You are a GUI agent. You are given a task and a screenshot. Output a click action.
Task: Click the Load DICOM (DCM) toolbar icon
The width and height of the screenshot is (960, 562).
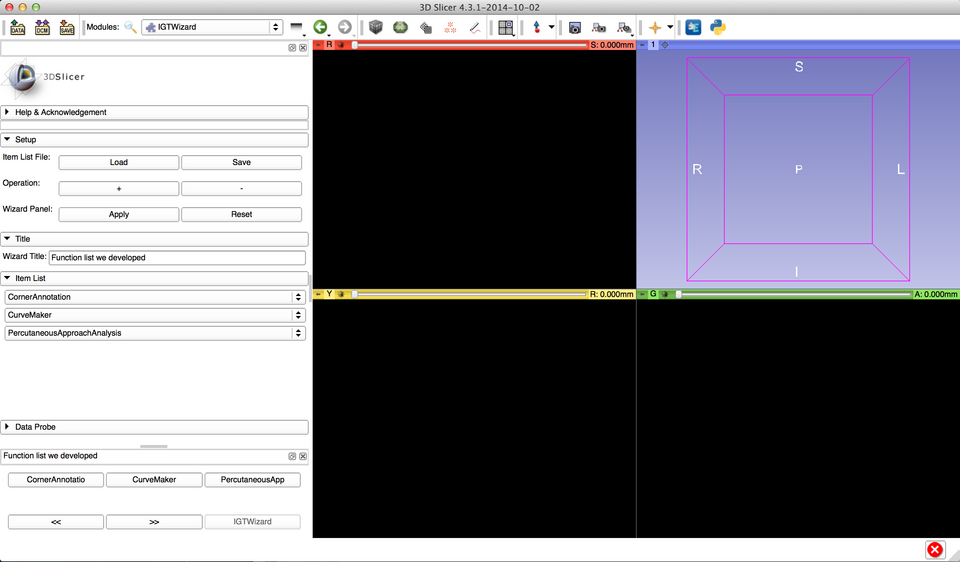click(x=43, y=27)
